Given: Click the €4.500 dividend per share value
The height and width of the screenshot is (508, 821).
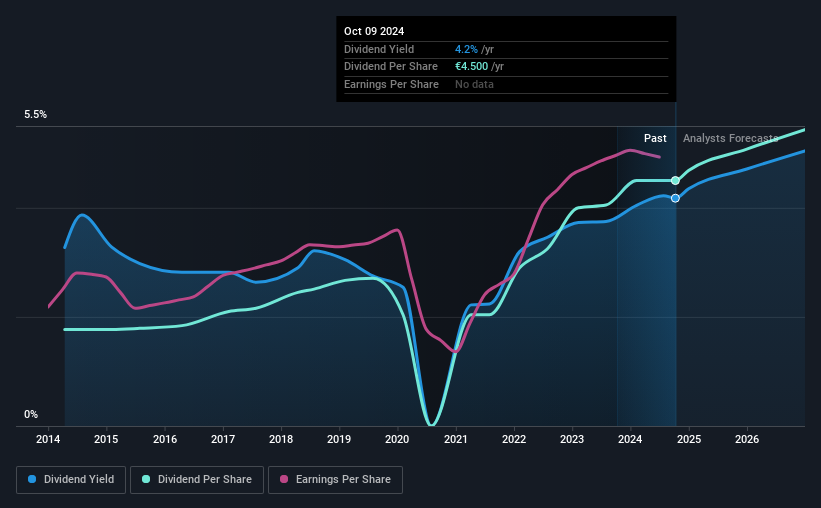Looking at the screenshot, I should pos(471,67).
